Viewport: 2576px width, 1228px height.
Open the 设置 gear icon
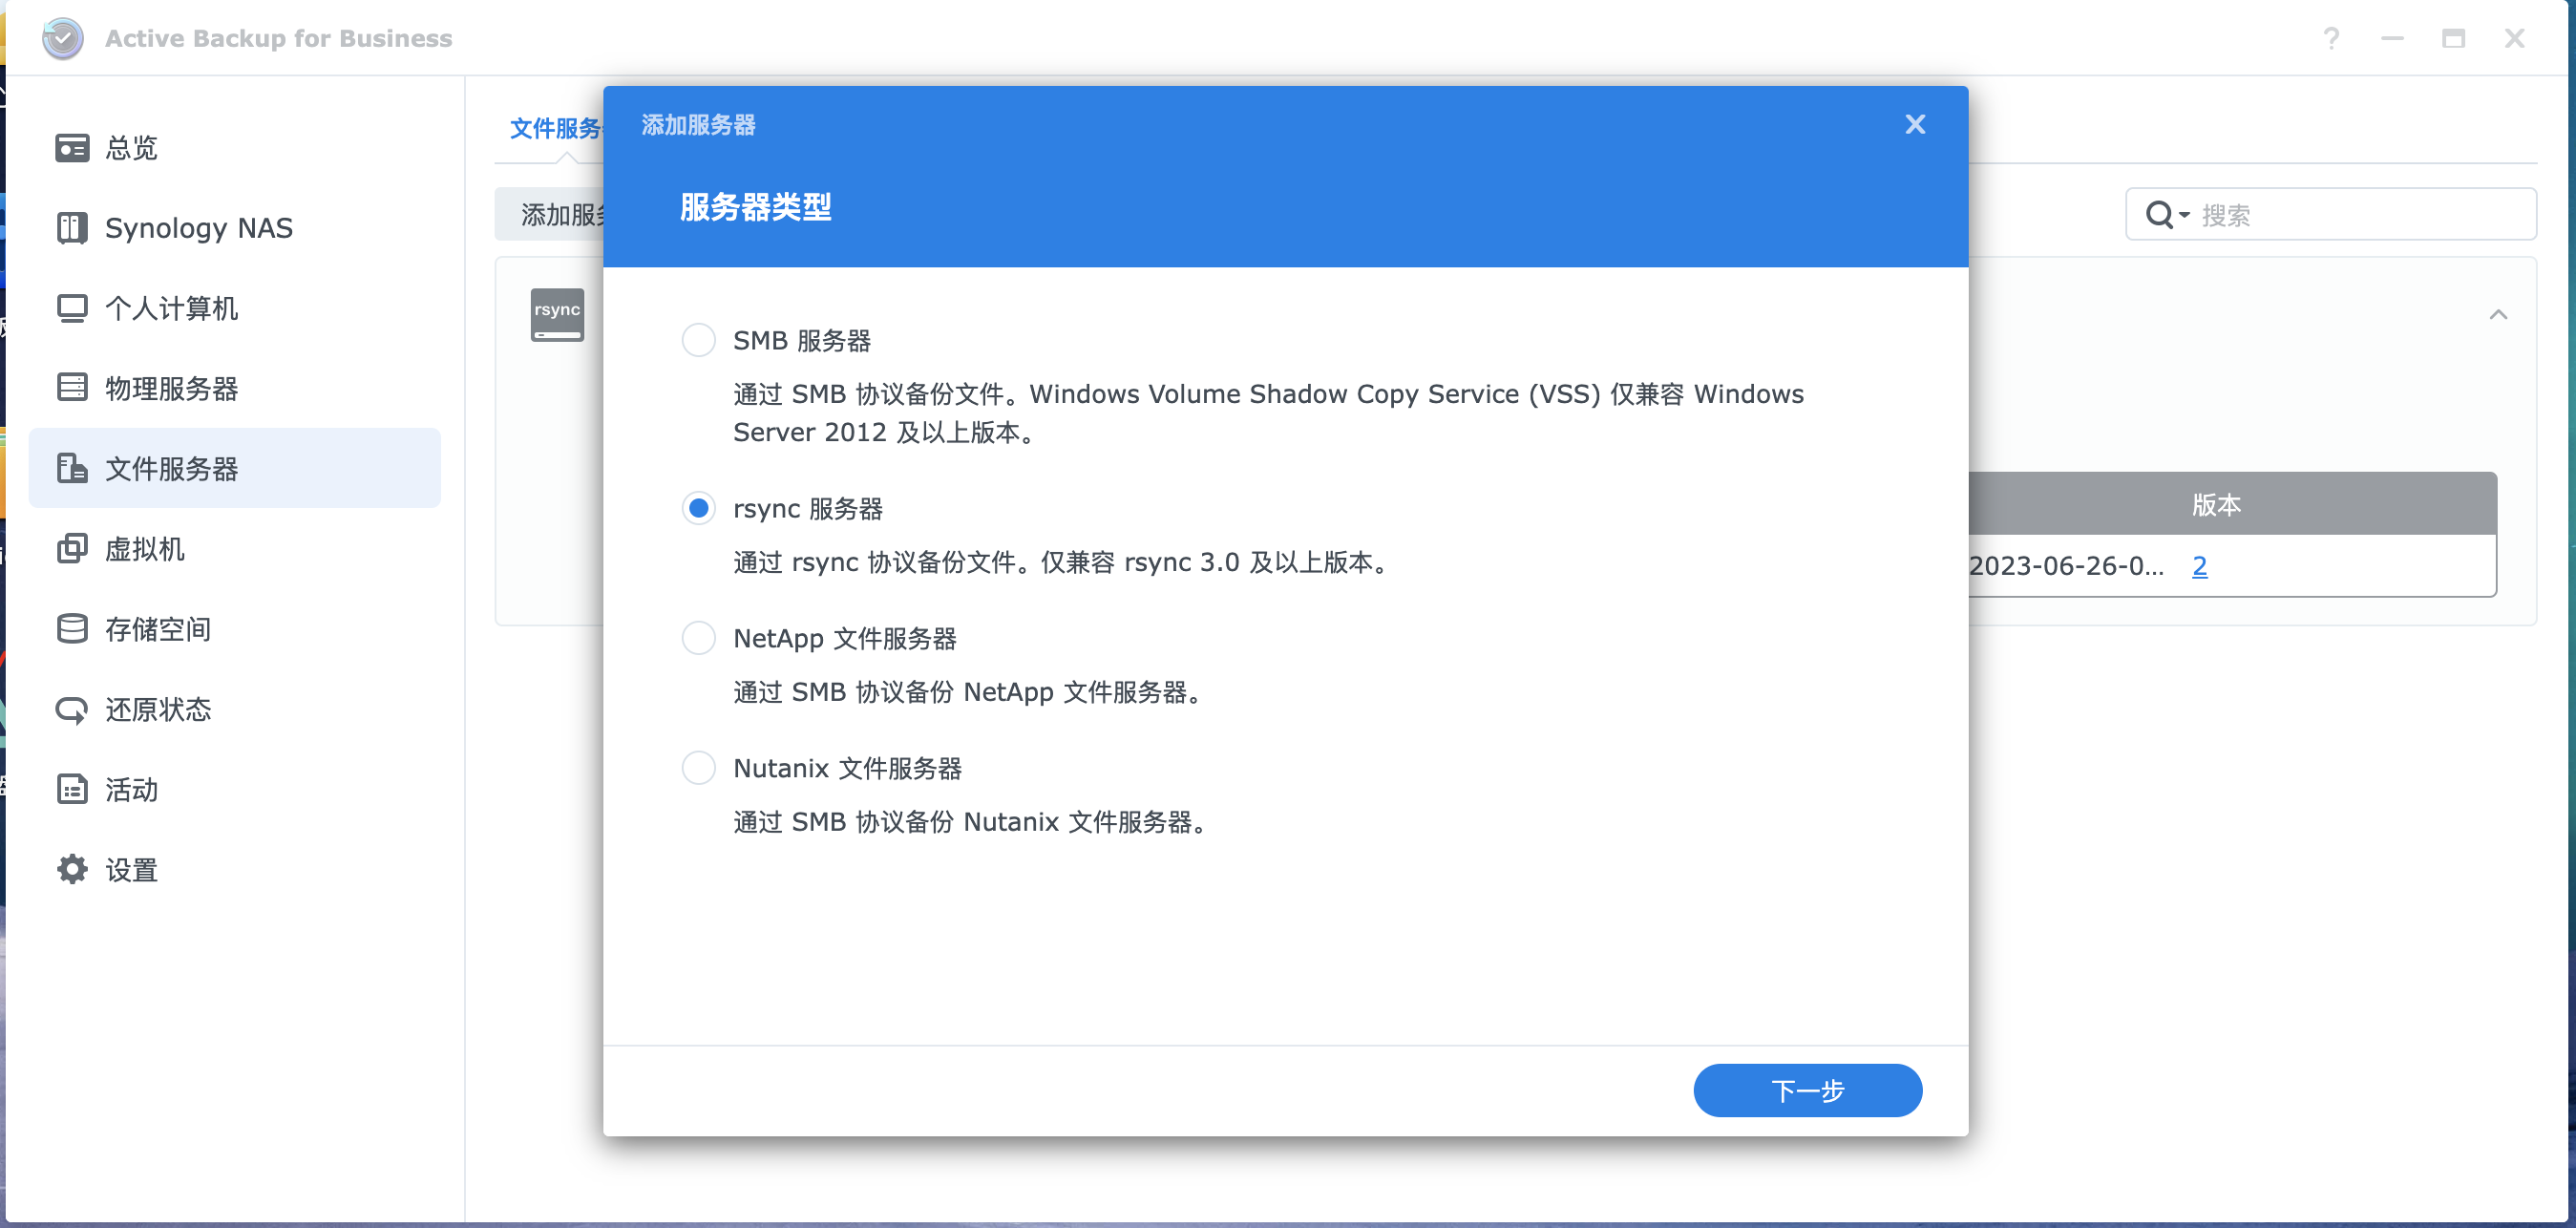pyautogui.click(x=72, y=869)
